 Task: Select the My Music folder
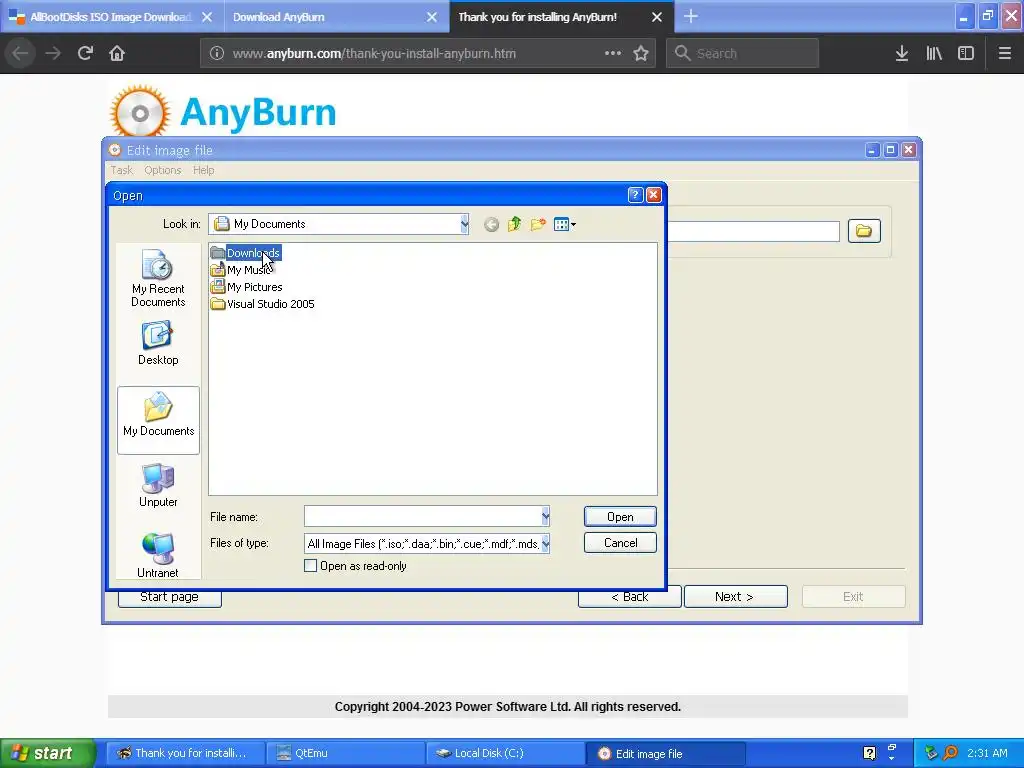pyautogui.click(x=241, y=270)
